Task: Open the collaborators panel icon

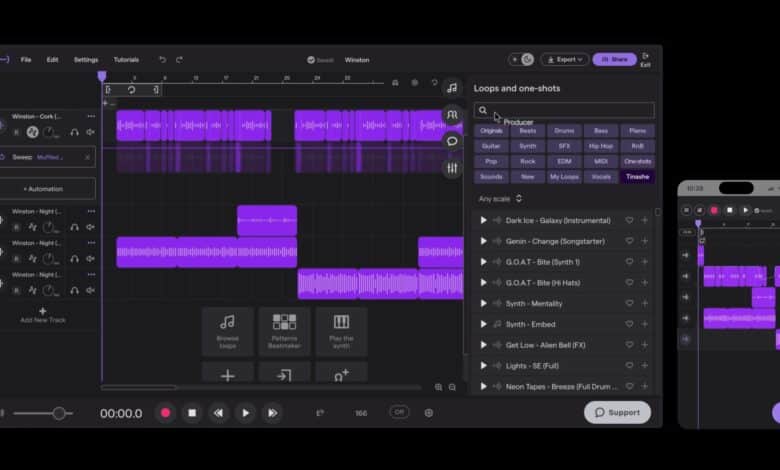Action: click(x=452, y=115)
